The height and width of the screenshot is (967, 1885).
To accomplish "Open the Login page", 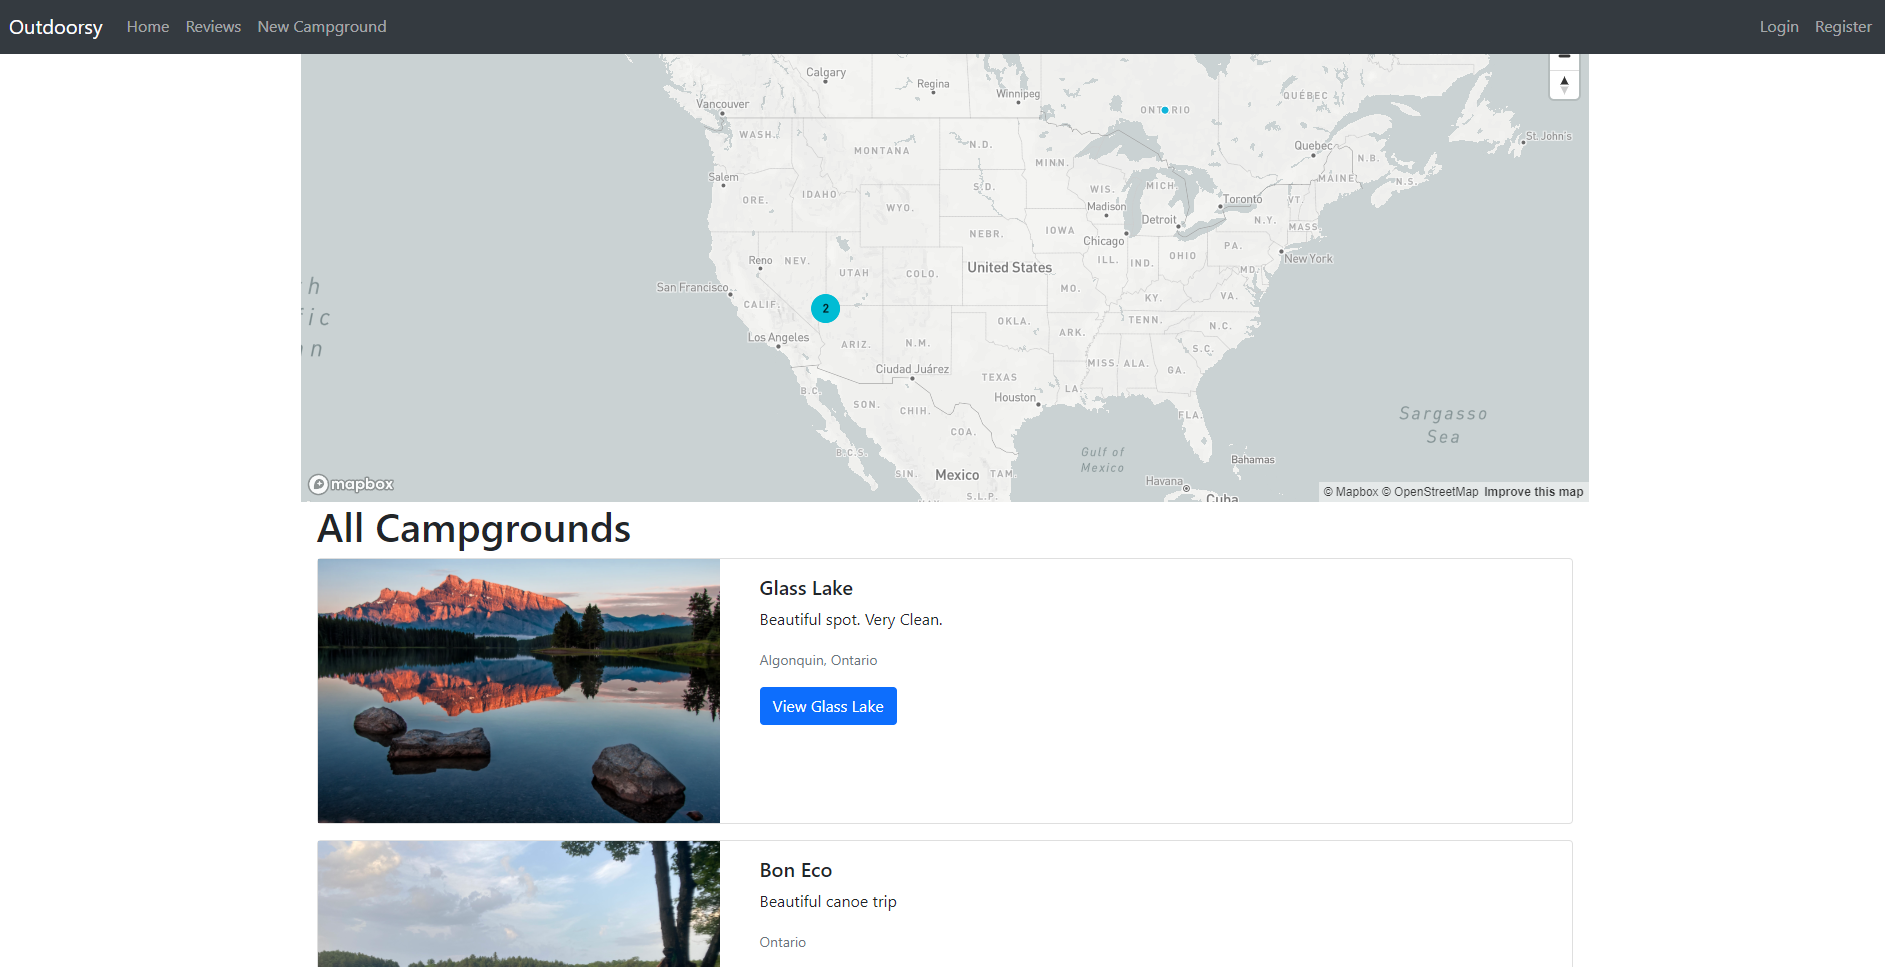I will click(x=1779, y=27).
